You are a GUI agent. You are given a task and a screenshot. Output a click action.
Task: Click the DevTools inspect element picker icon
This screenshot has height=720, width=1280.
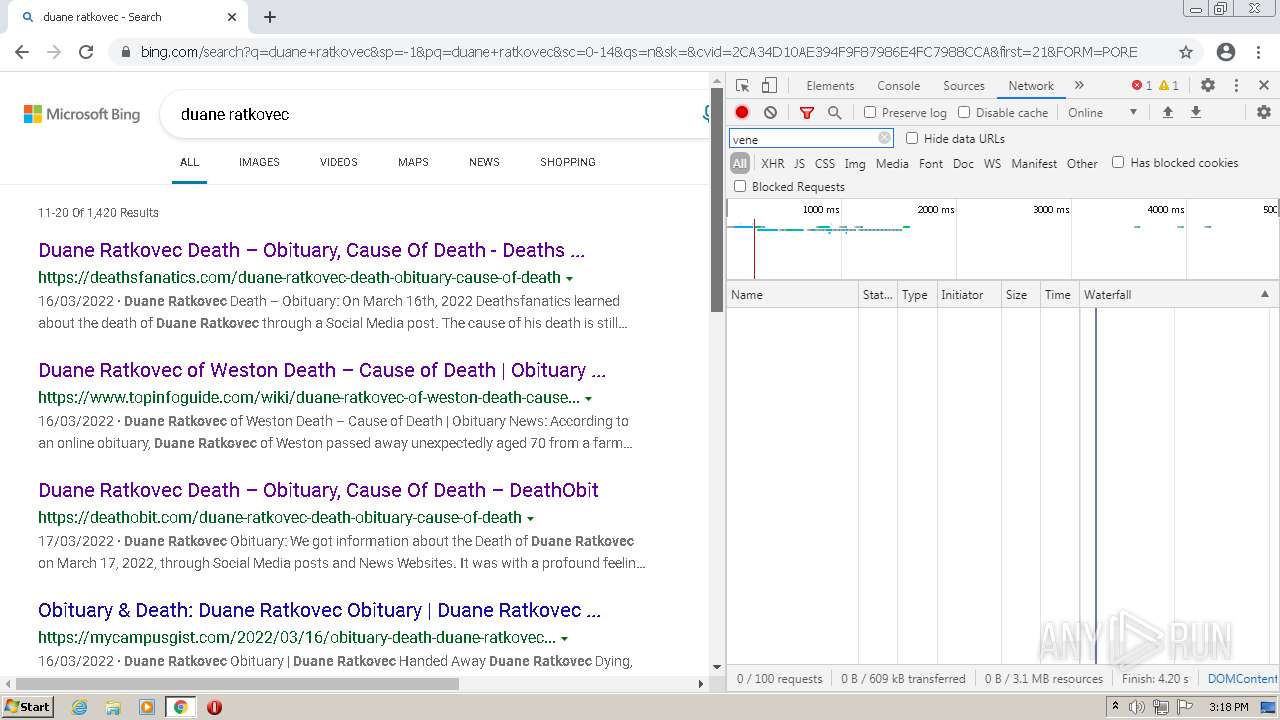tap(742, 86)
